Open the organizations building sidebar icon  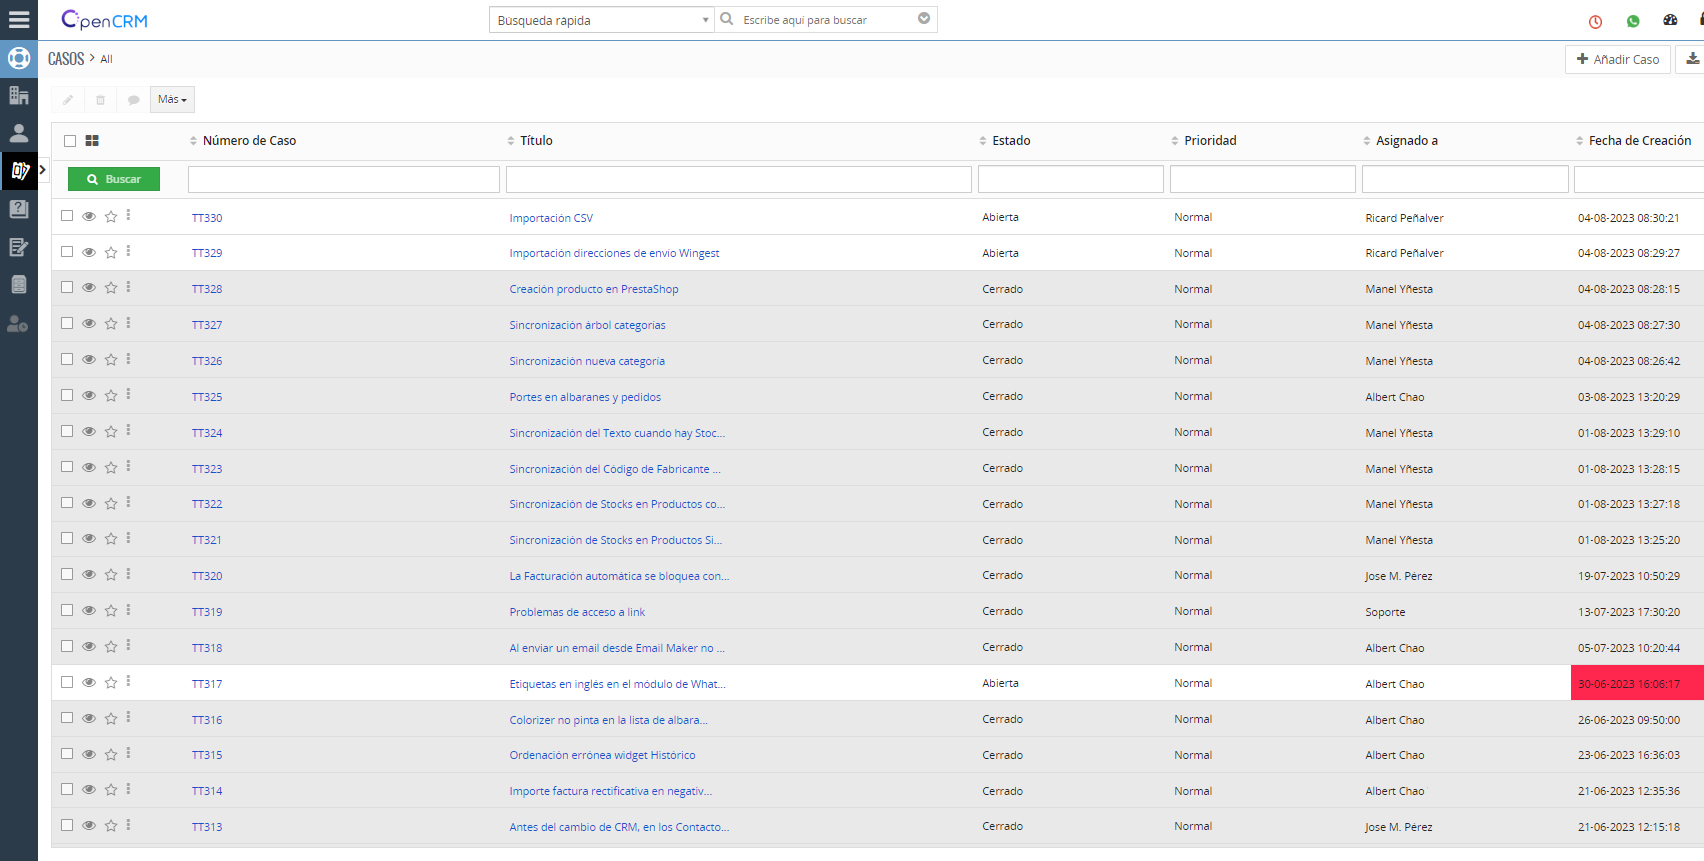19,95
